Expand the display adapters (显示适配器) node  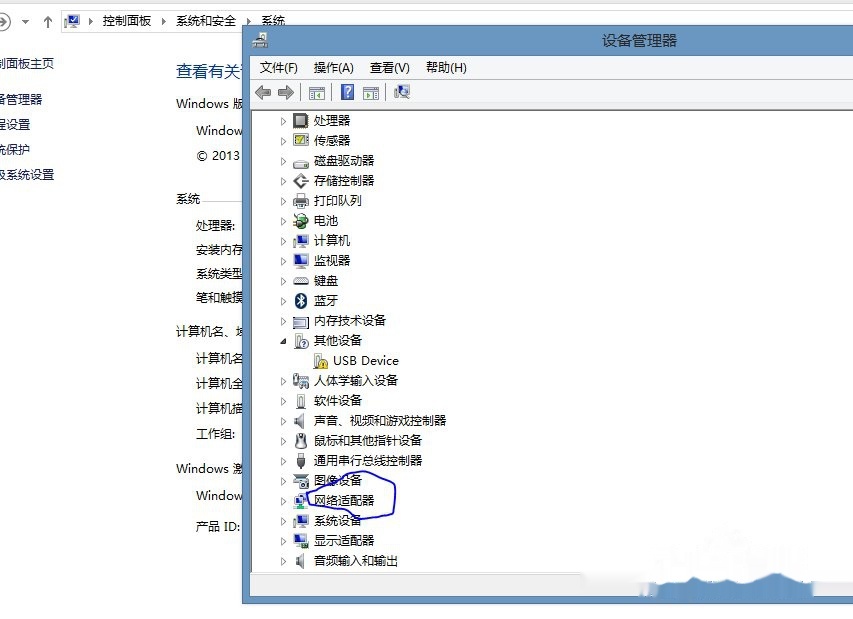coord(284,541)
